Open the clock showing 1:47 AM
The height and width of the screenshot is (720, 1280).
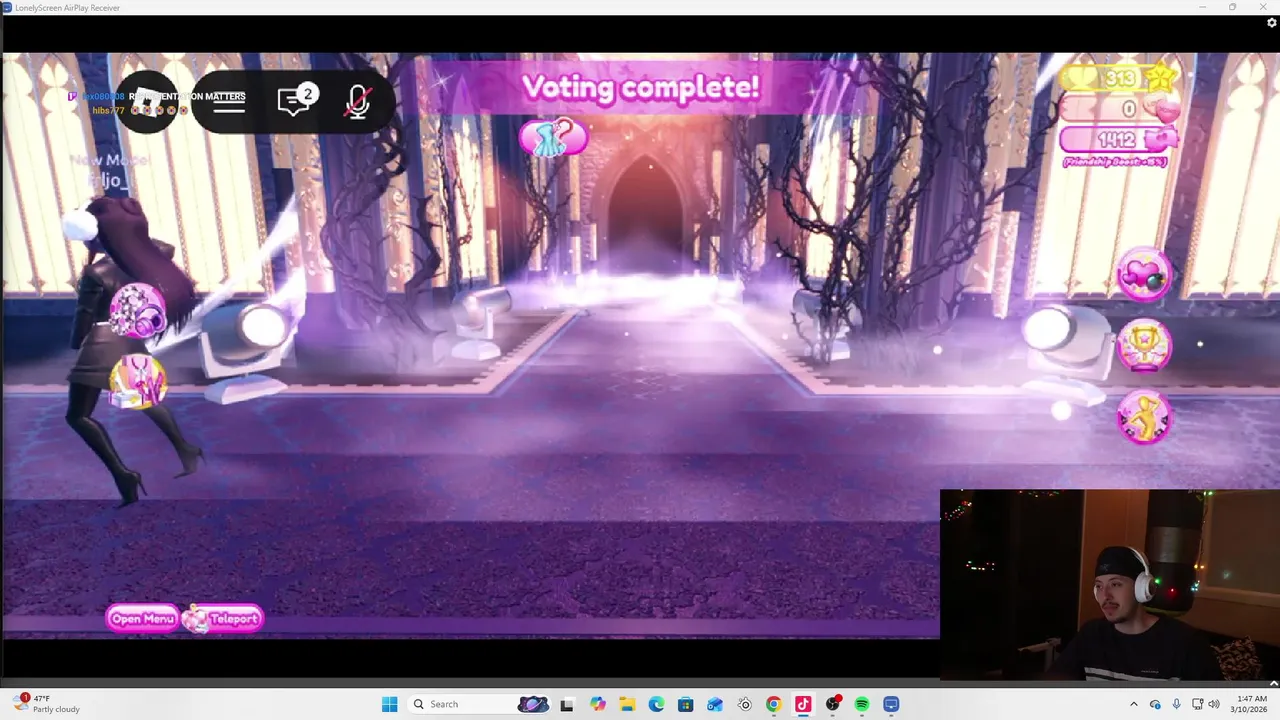click(1251, 704)
